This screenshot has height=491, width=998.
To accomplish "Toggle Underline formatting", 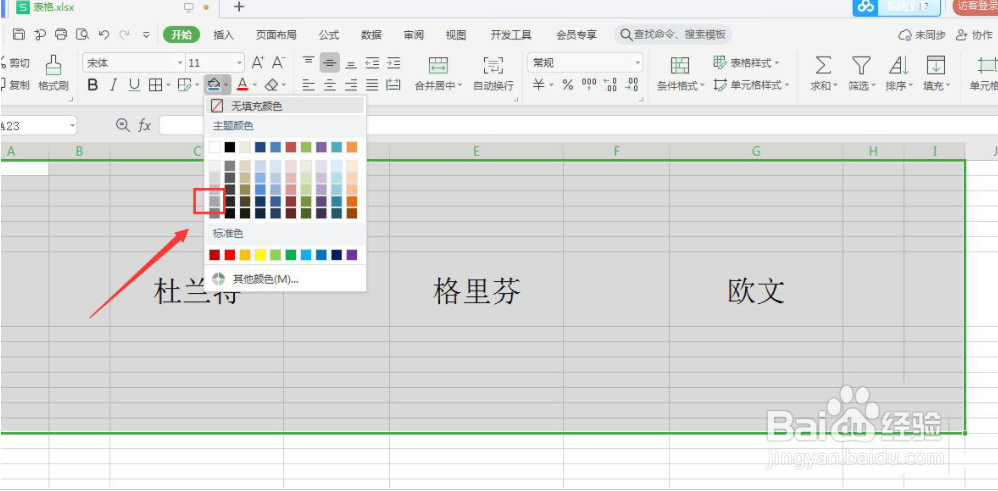I will [x=134, y=85].
